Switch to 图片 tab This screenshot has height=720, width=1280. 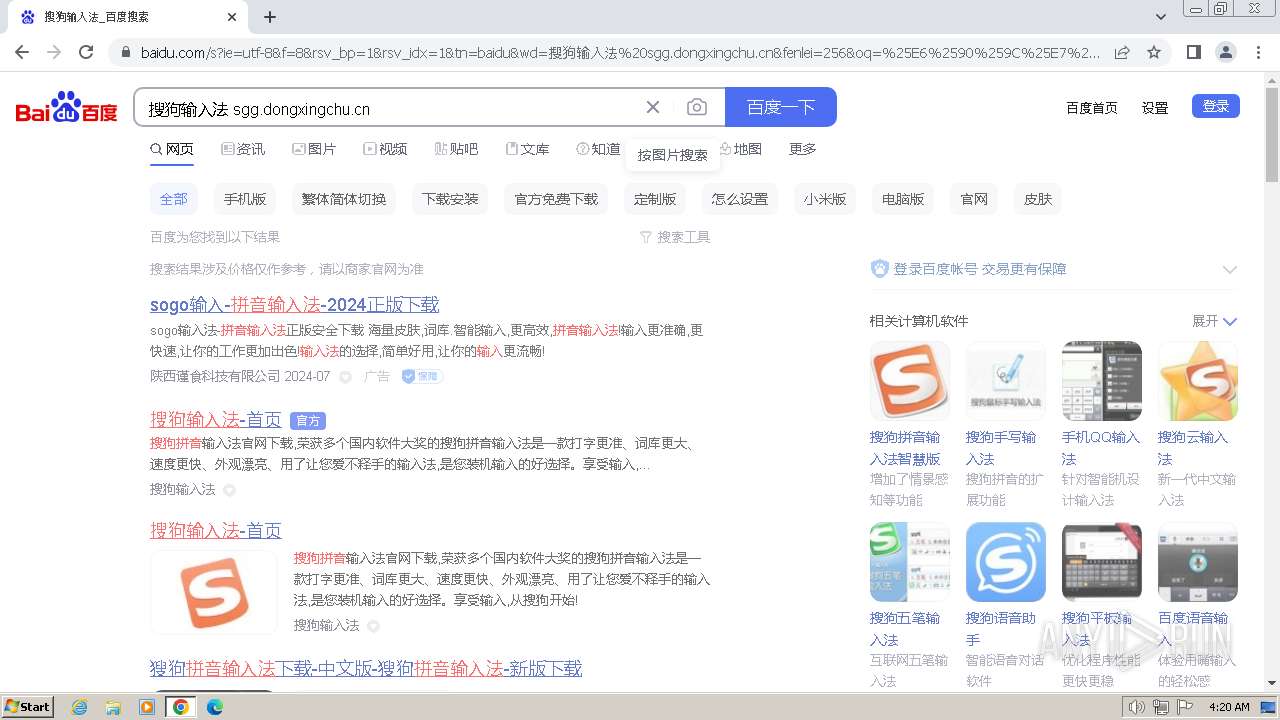coord(314,149)
